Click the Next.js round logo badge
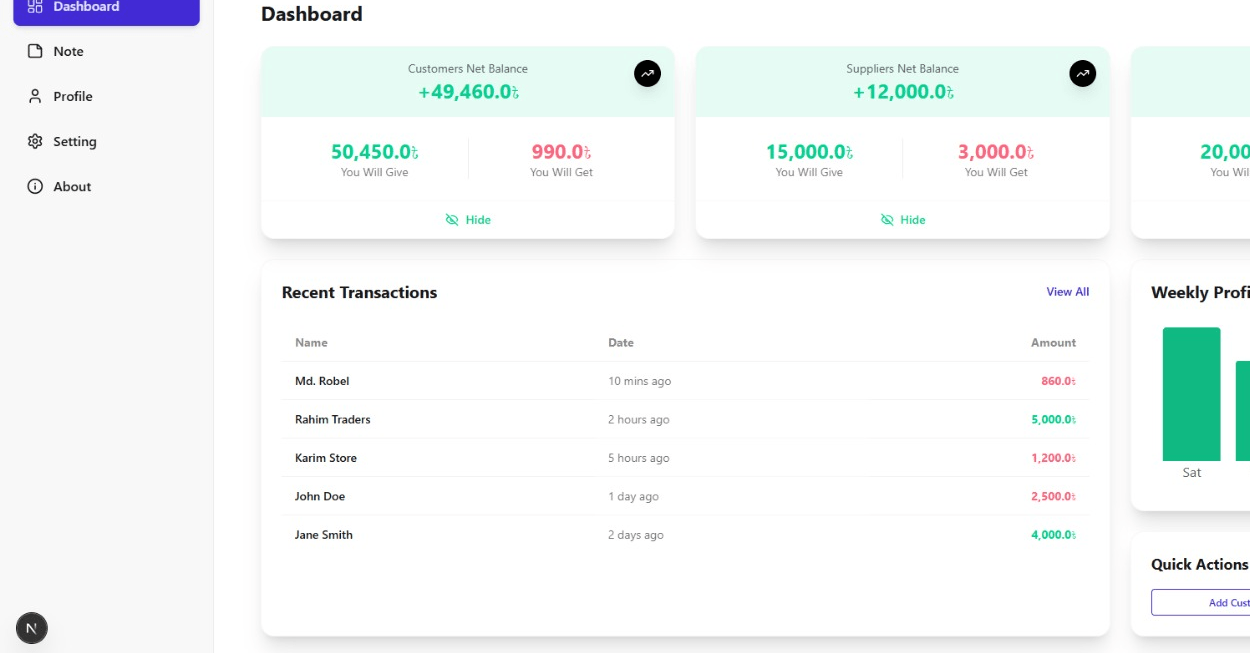 pos(32,628)
